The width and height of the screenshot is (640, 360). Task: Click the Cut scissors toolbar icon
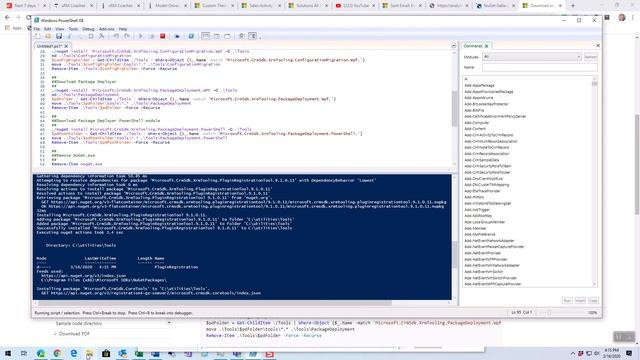(69, 36)
